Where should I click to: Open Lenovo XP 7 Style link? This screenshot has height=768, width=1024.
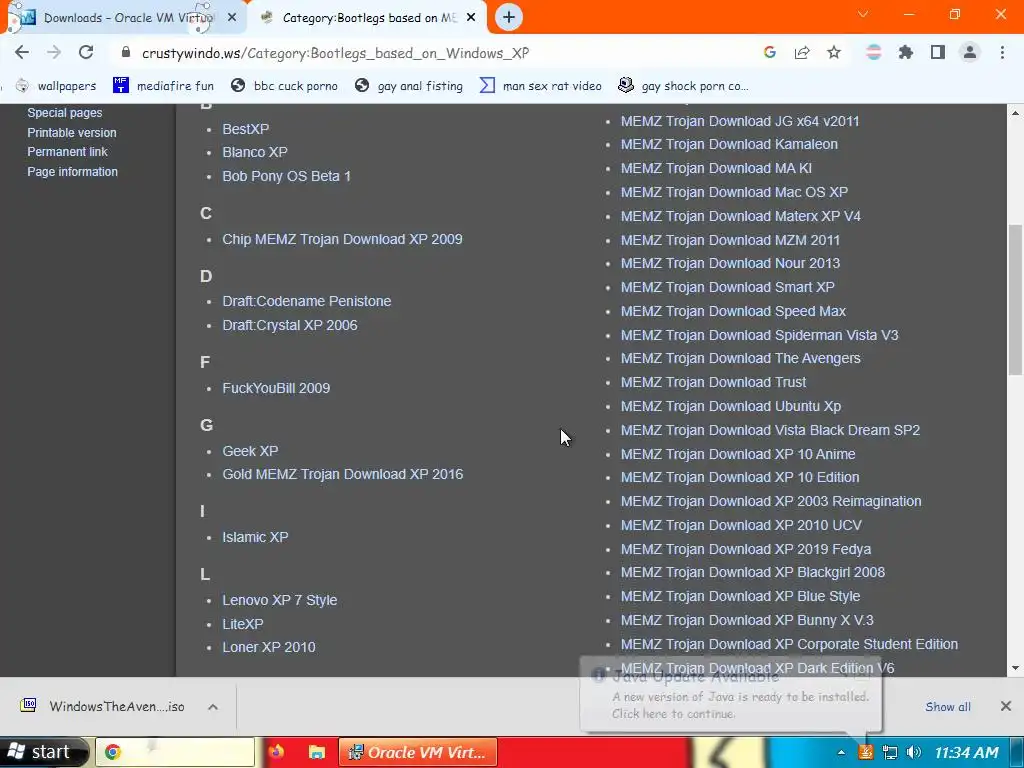(280, 600)
